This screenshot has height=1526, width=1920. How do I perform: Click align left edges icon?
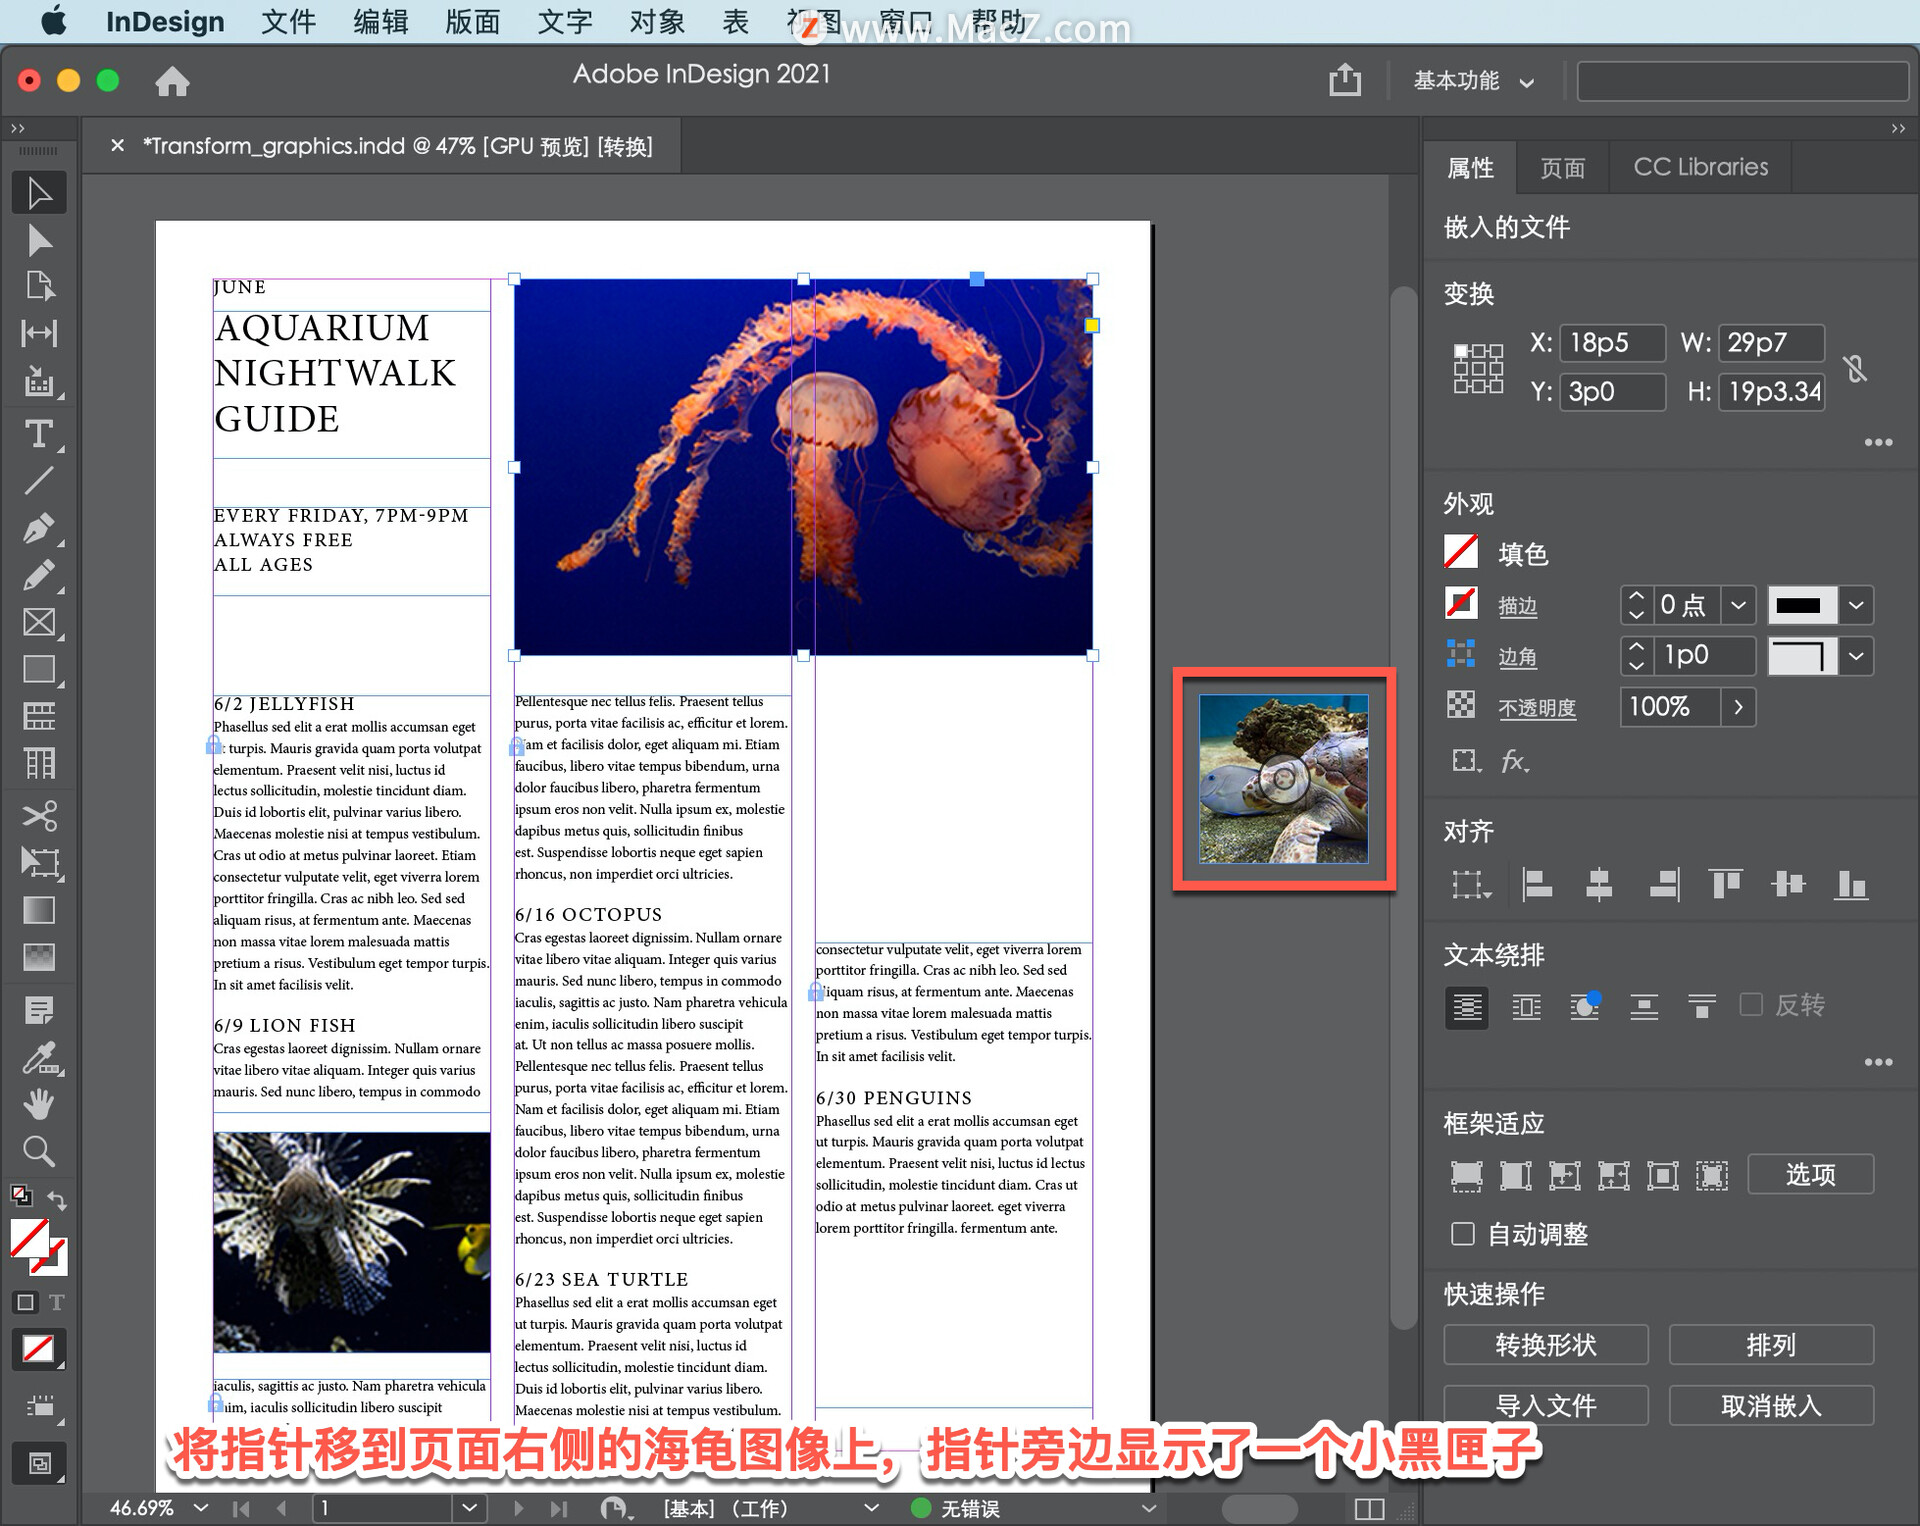(1536, 884)
